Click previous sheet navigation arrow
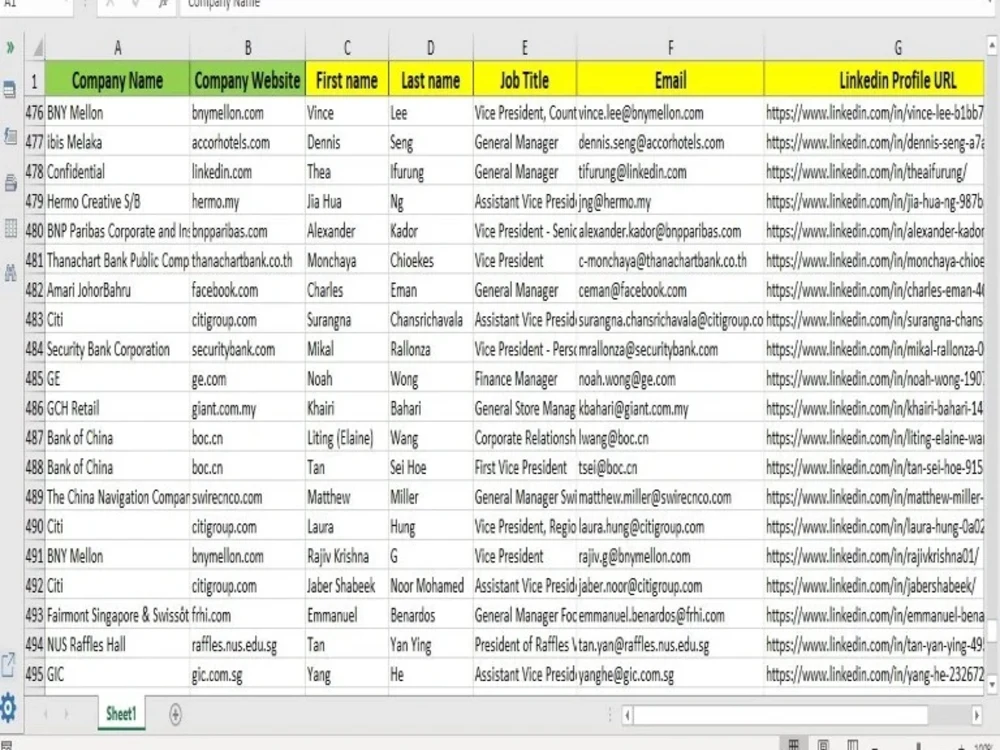The height and width of the screenshot is (750, 1000). 46,714
